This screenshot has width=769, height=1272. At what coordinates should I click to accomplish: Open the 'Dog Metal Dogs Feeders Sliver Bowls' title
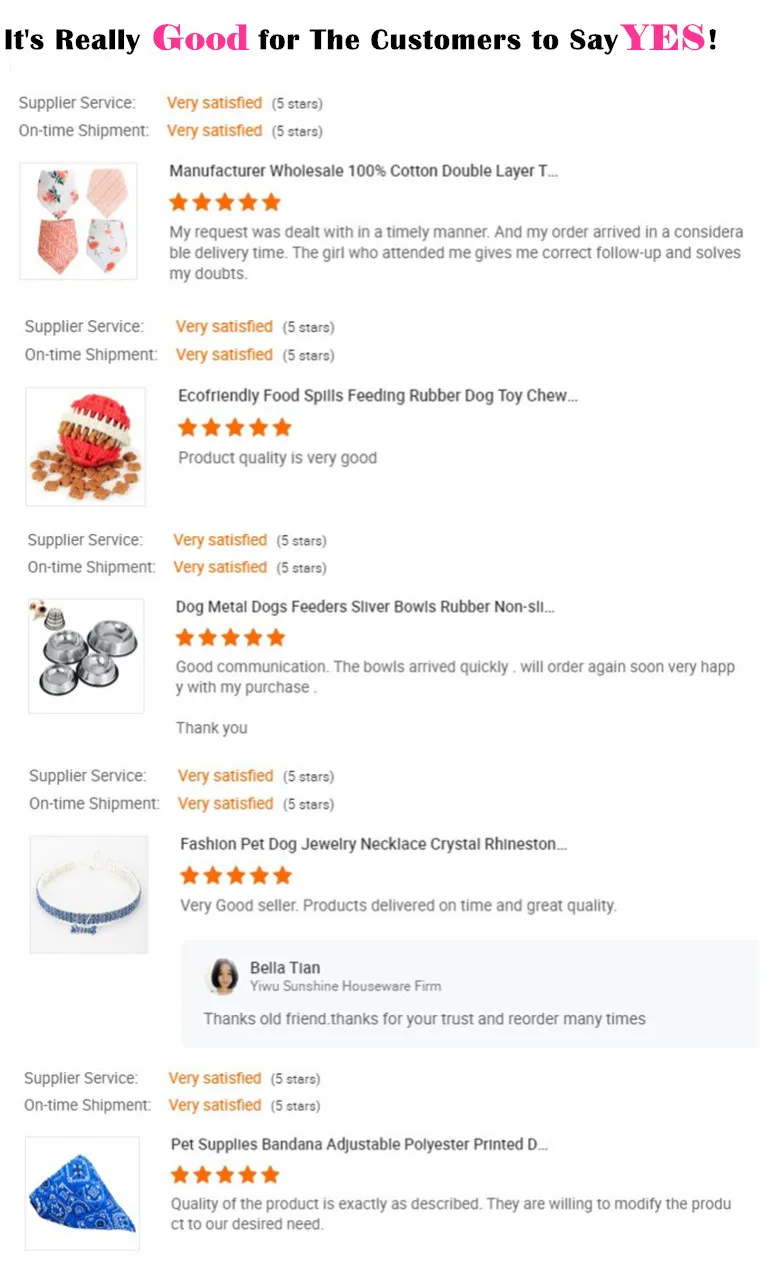(365, 607)
